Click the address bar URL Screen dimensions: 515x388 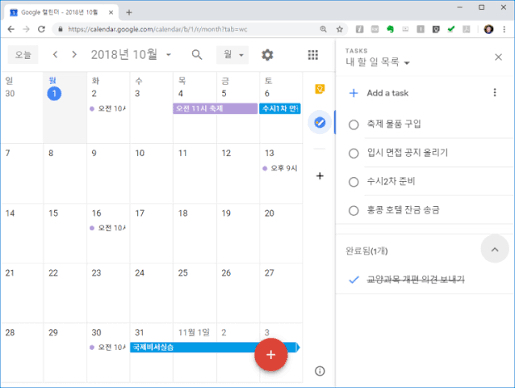point(157,29)
